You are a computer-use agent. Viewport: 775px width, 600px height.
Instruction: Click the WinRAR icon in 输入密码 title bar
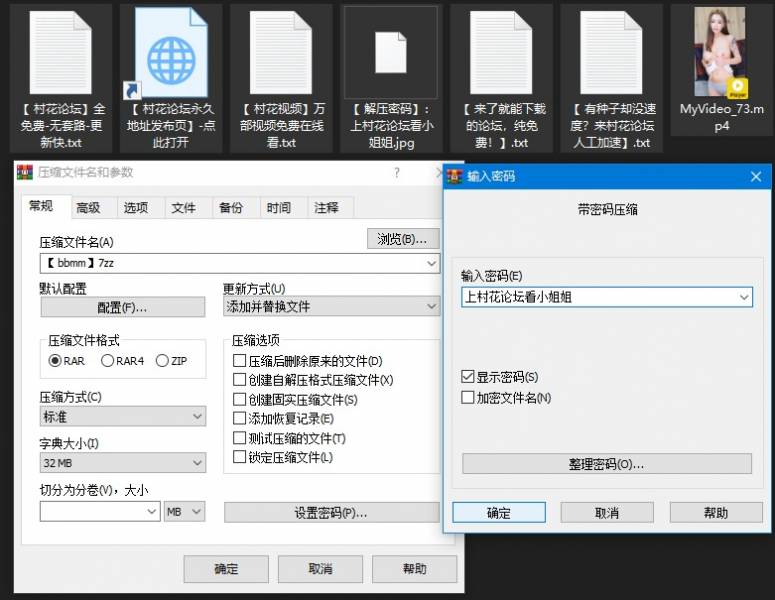(454, 176)
